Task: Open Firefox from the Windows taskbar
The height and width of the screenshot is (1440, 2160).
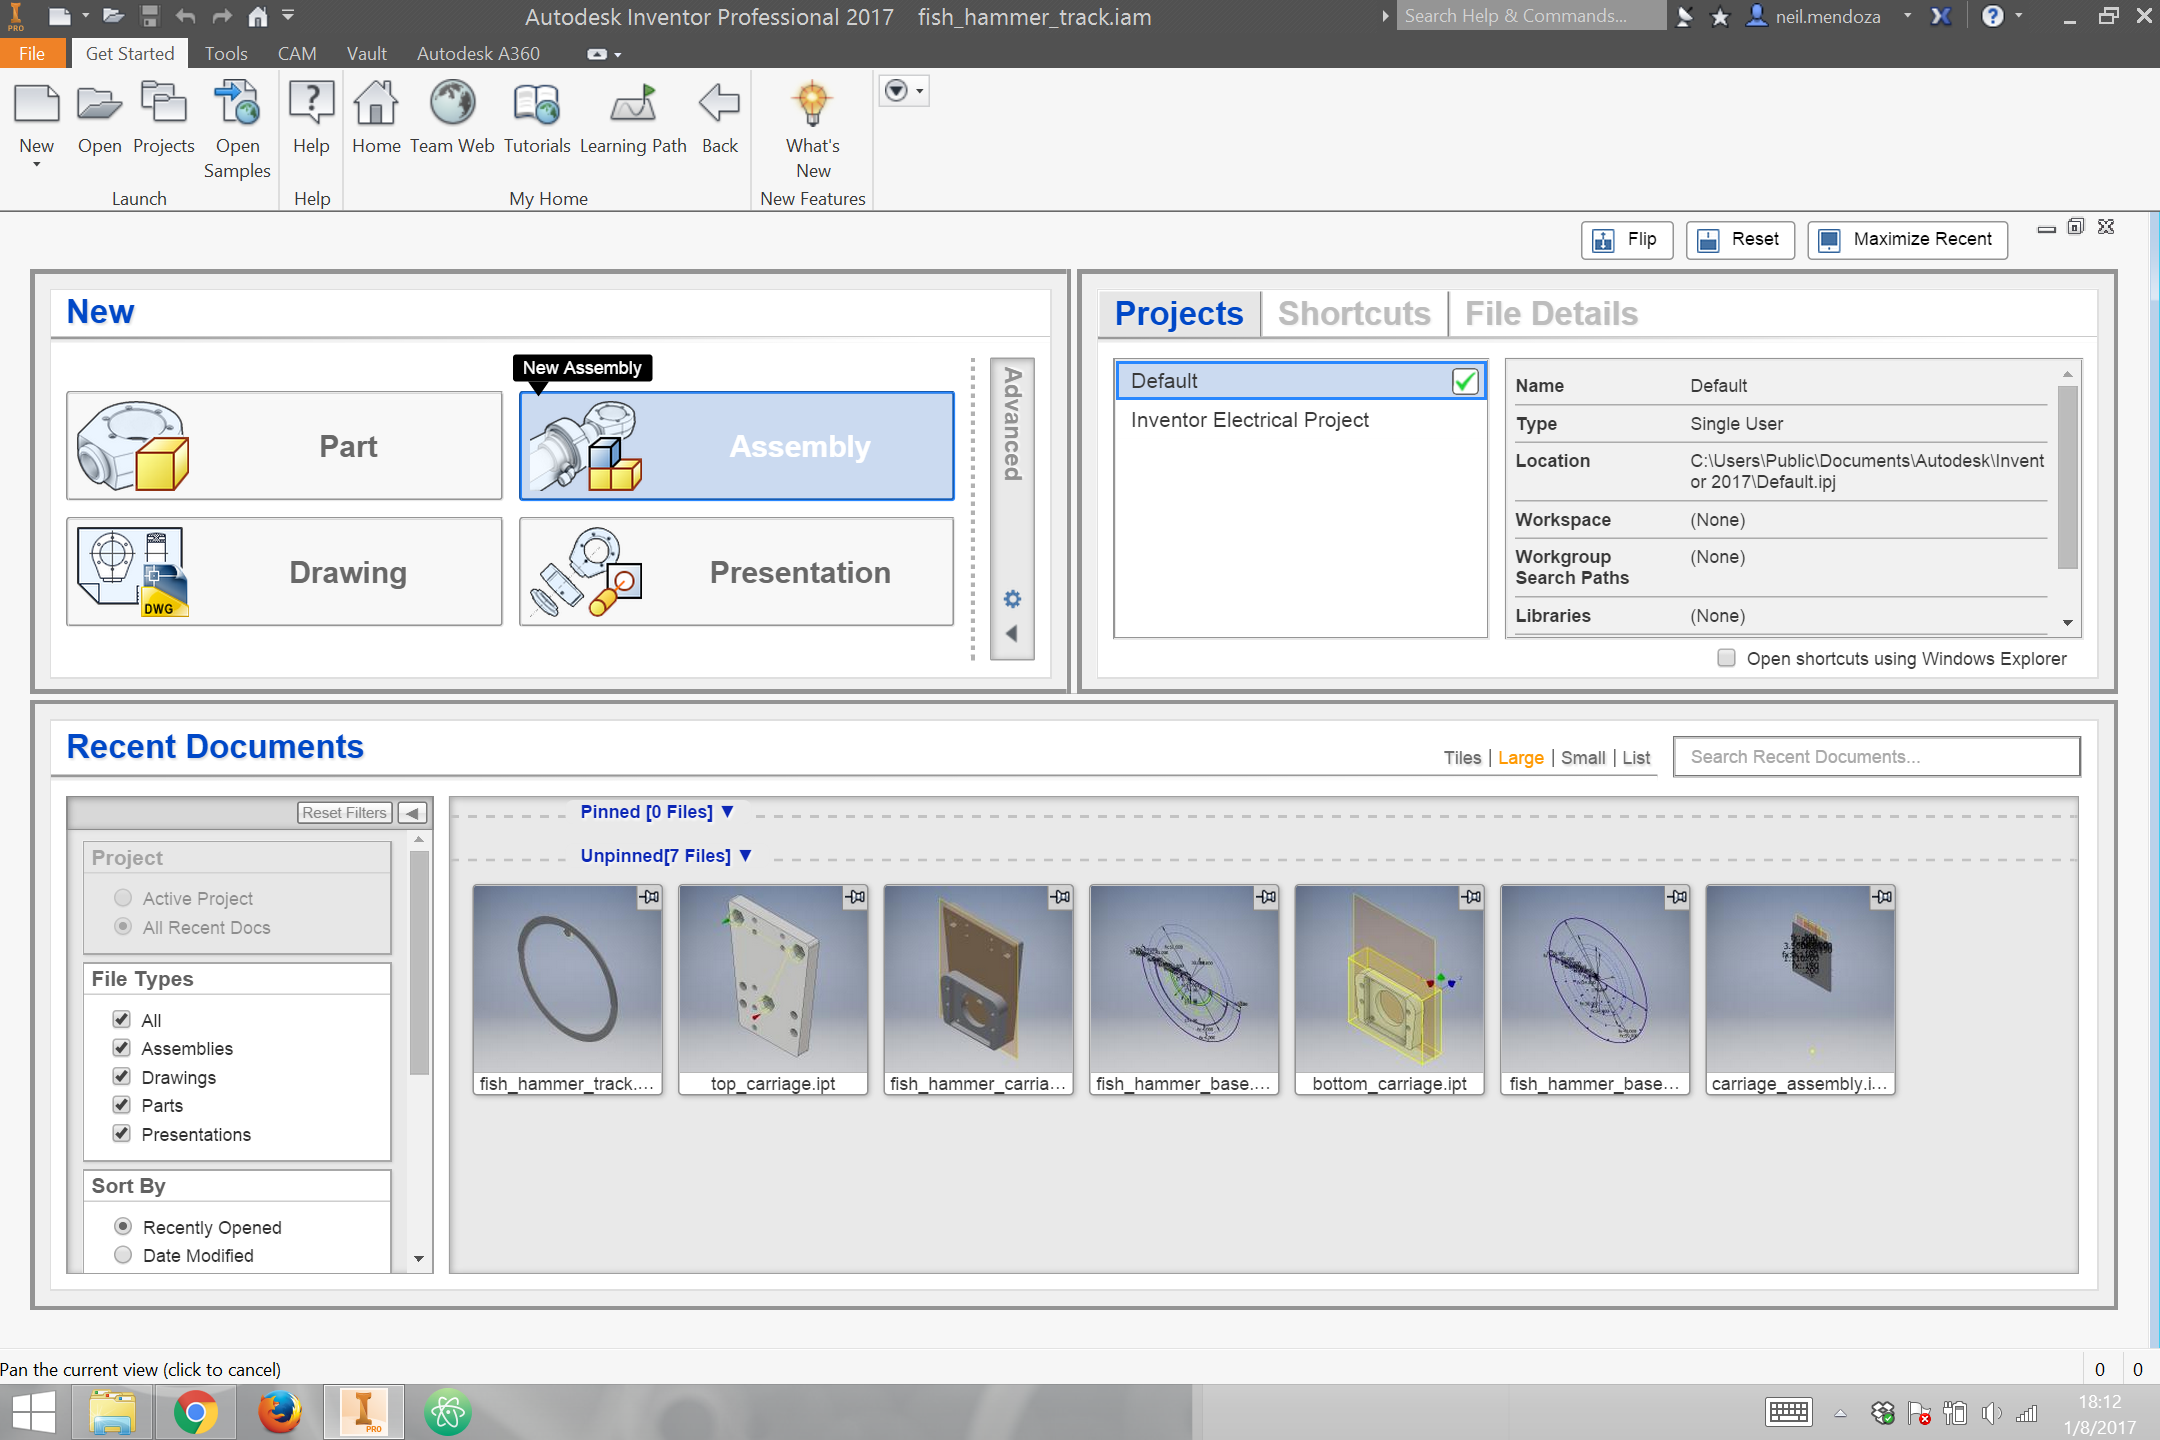Action: [279, 1412]
